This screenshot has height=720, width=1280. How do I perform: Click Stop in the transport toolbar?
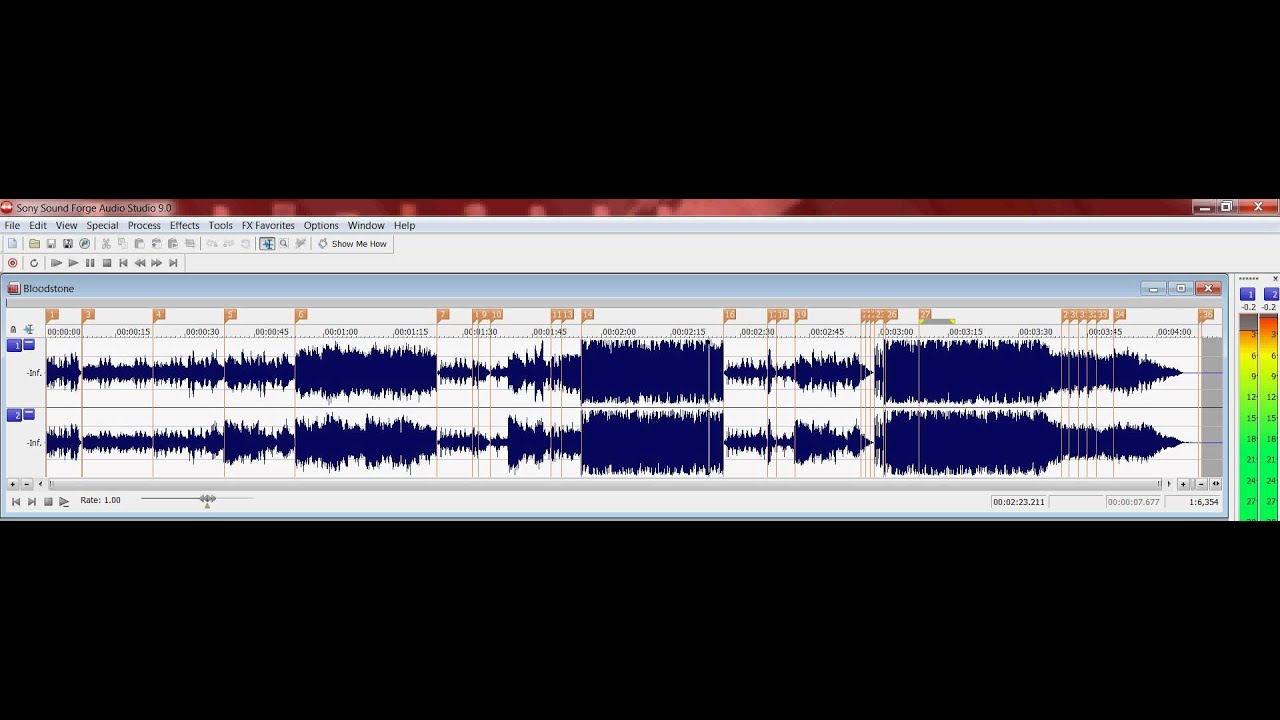[106, 263]
